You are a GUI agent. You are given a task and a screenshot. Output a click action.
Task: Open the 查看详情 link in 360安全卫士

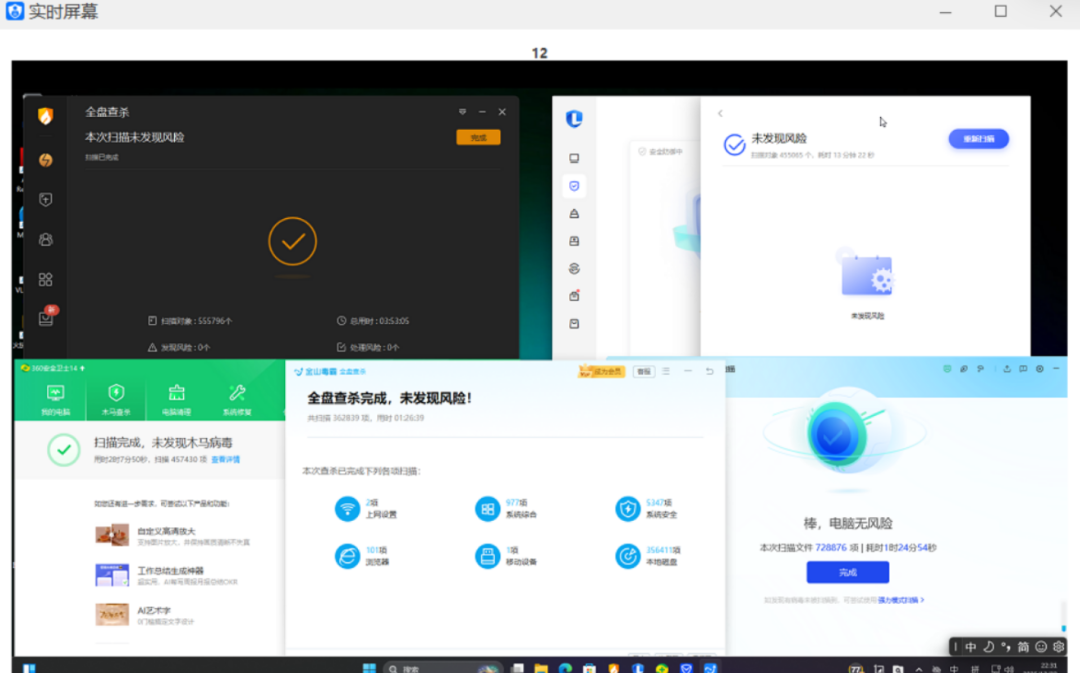pos(226,457)
